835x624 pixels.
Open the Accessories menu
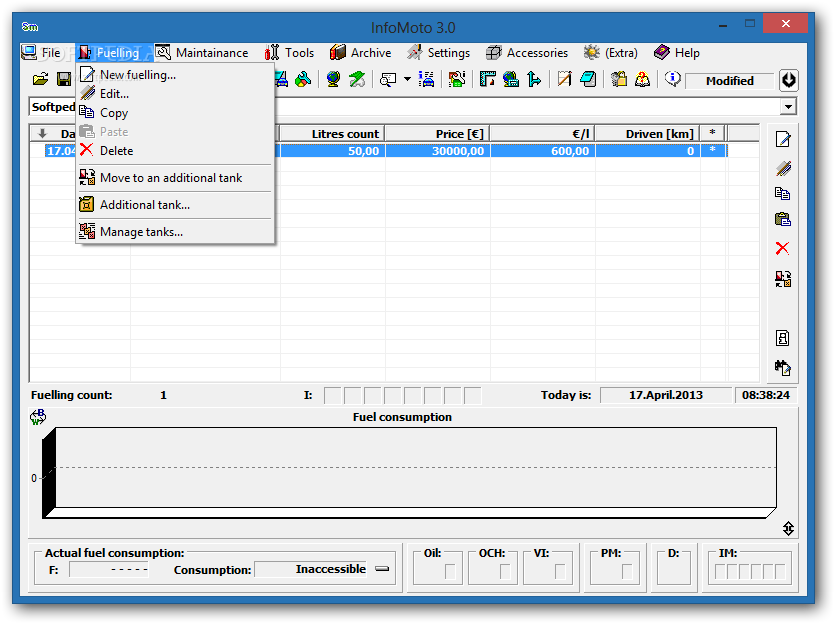527,53
